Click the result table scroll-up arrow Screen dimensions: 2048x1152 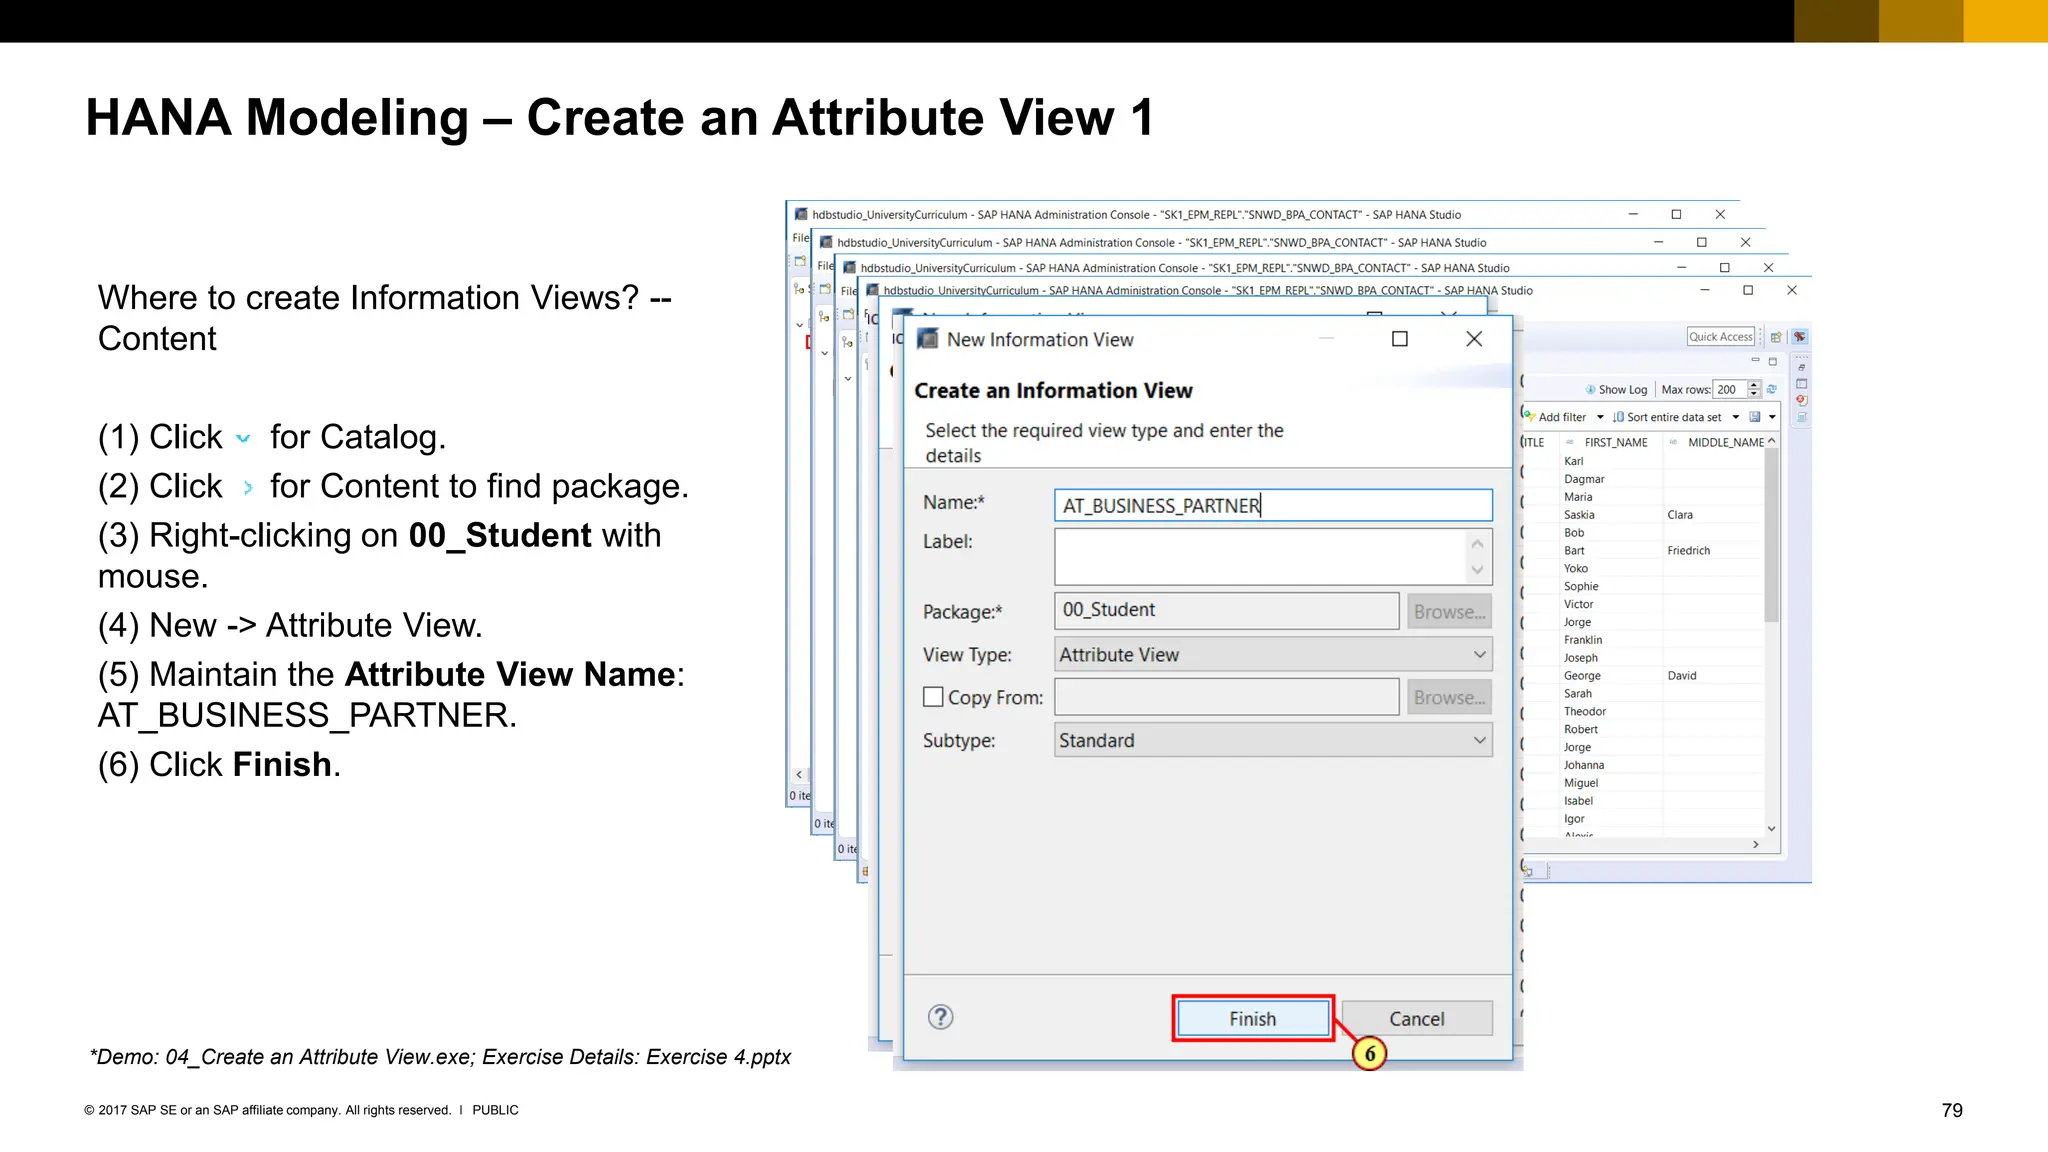[x=1771, y=441]
